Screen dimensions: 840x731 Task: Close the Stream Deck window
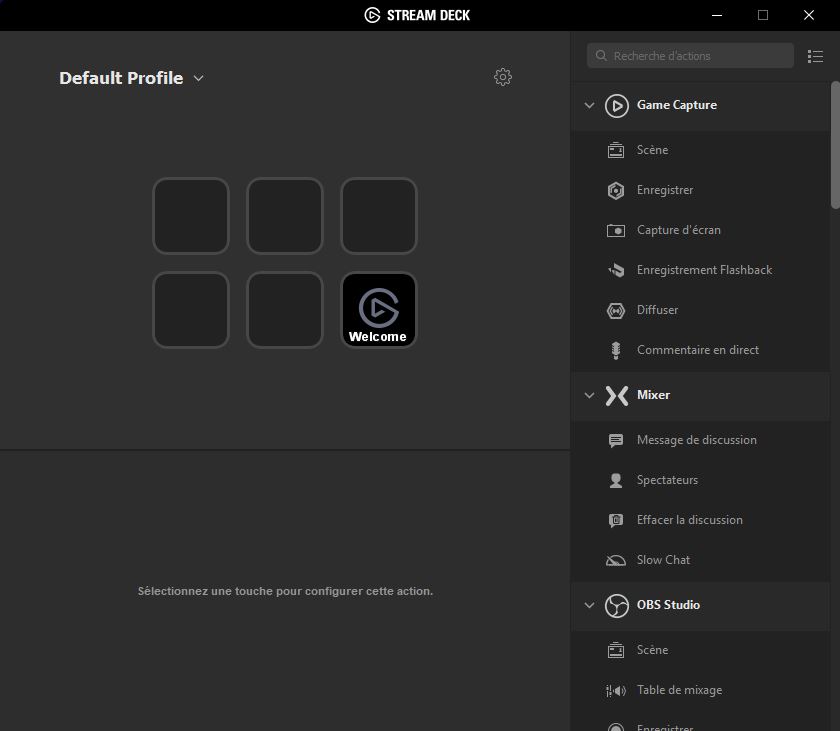[809, 15]
